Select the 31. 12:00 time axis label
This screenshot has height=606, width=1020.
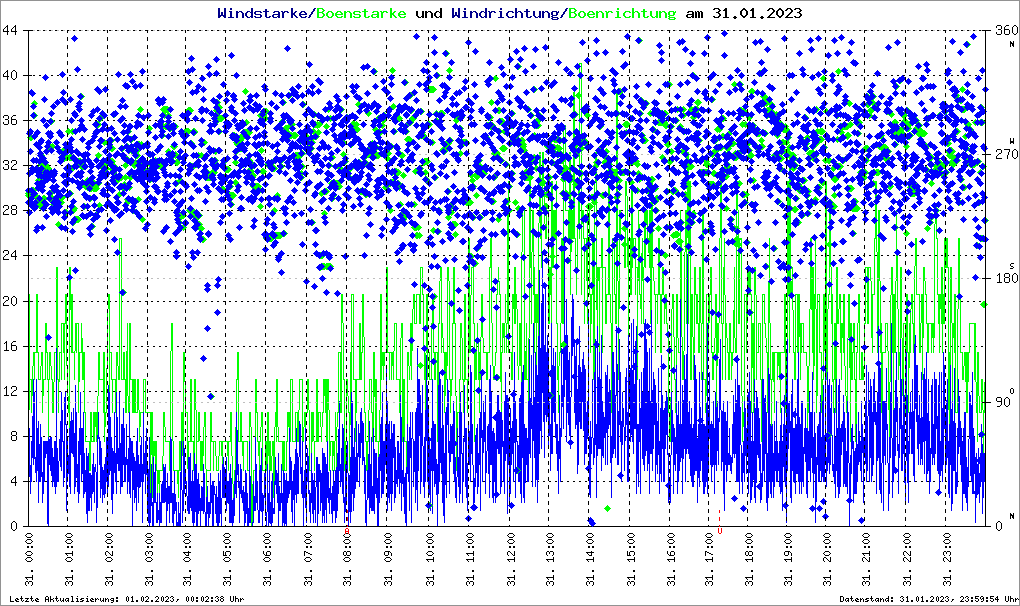[x=508, y=561]
